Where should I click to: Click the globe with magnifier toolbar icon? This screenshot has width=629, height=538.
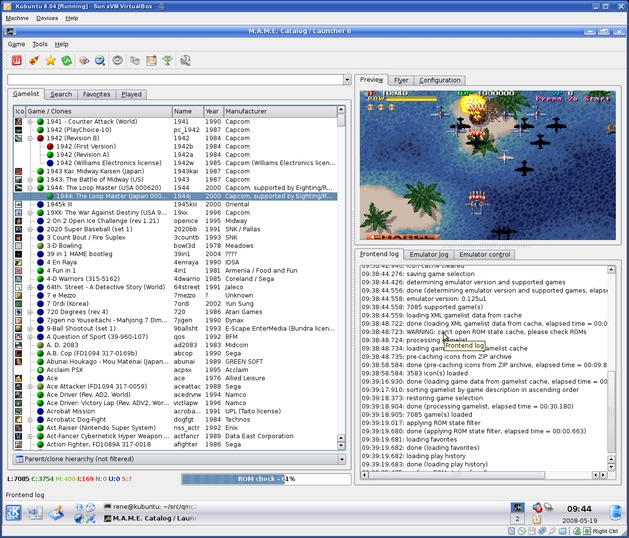[100, 61]
